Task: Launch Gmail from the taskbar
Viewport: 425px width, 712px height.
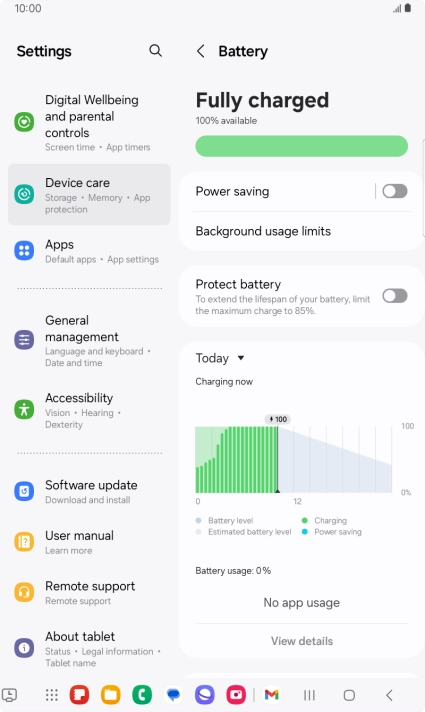Action: click(x=272, y=695)
